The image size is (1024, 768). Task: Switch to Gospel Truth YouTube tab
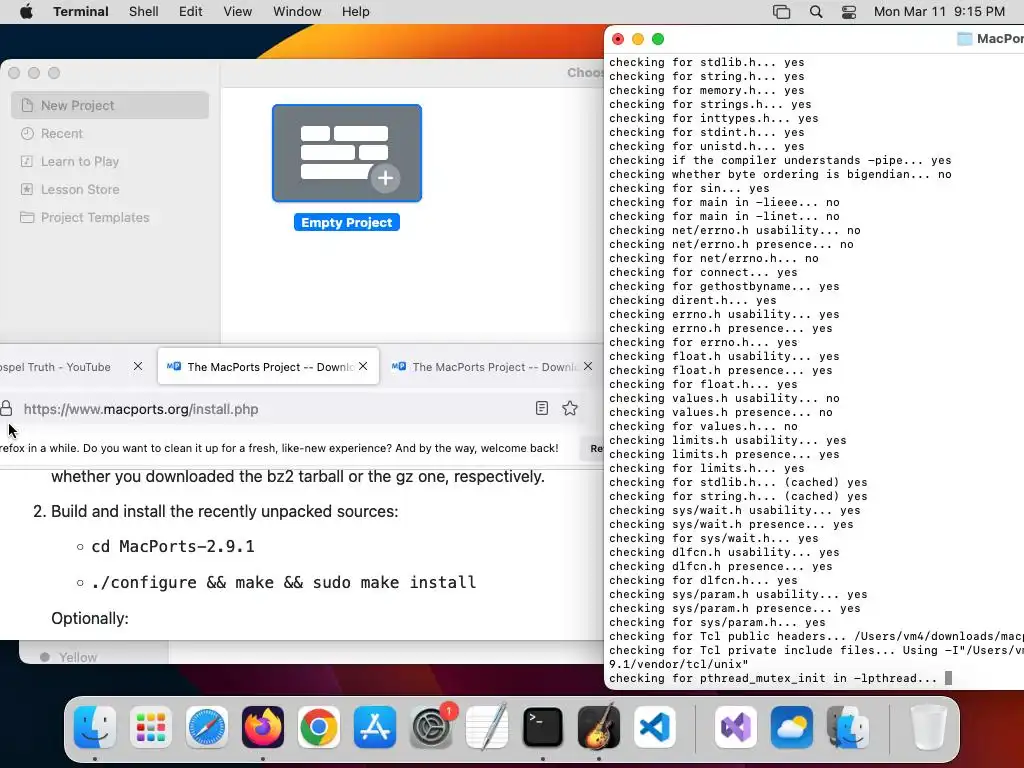(56, 367)
